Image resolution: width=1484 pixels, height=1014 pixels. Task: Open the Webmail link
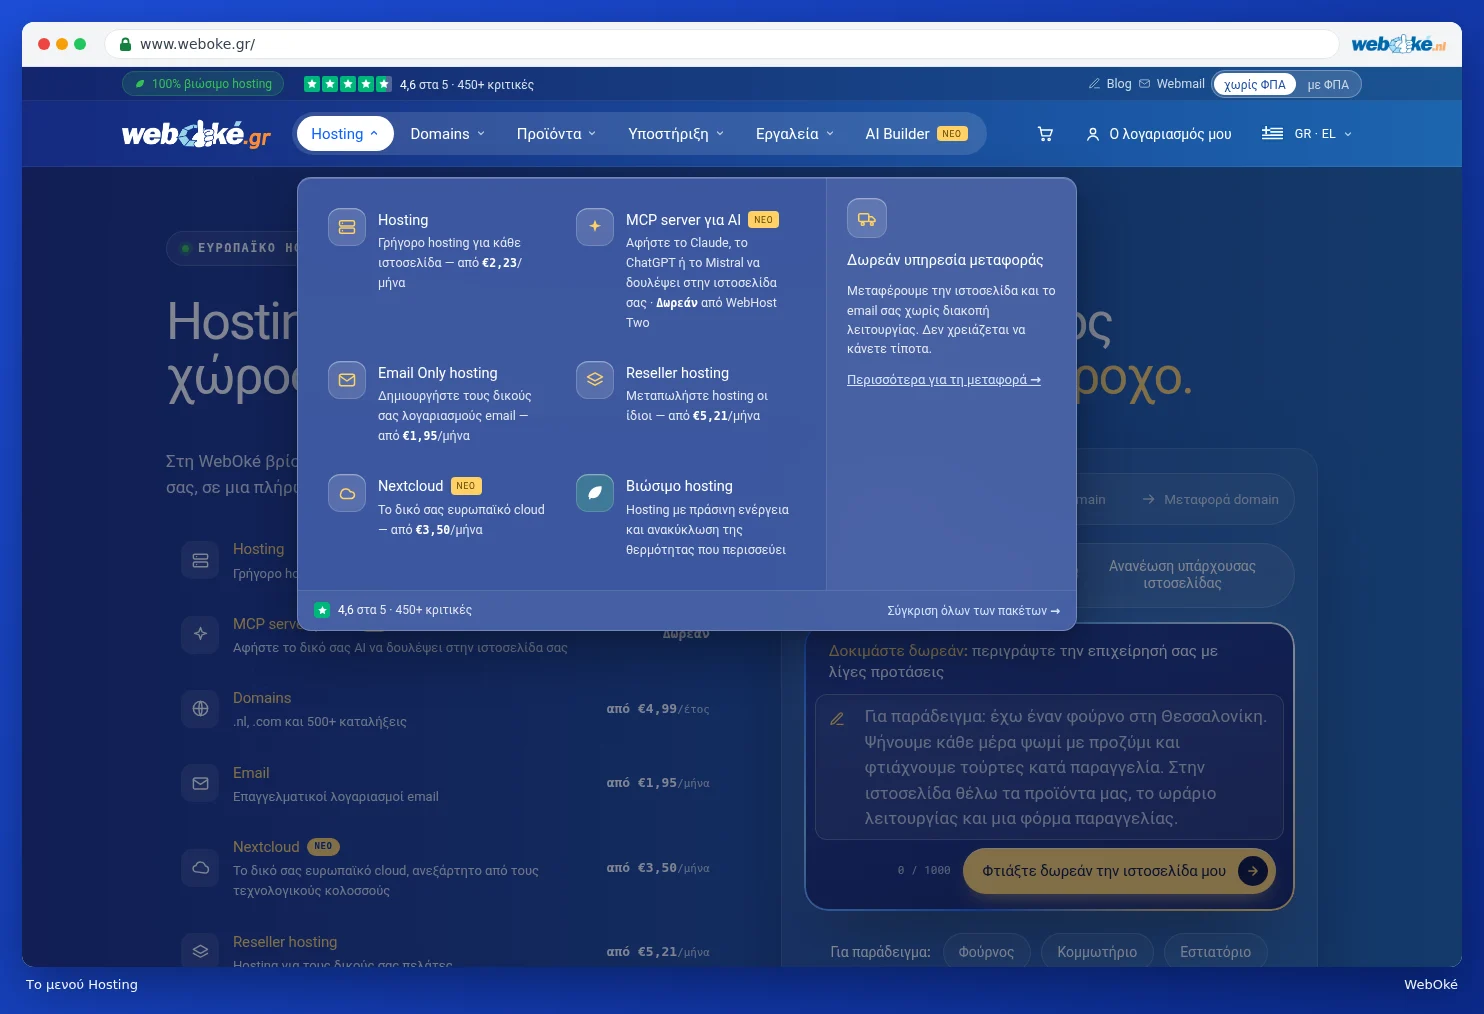point(1172,84)
